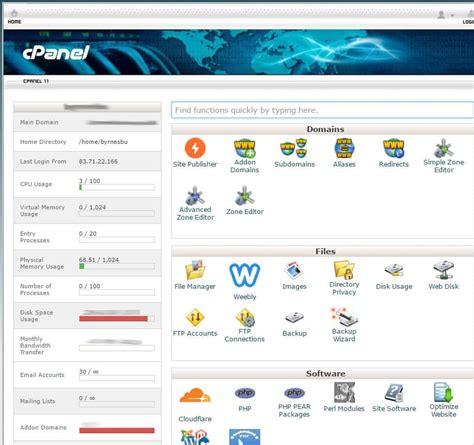The width and height of the screenshot is (474, 445).
Task: Click the cPanel logo banner
Action: (56, 53)
